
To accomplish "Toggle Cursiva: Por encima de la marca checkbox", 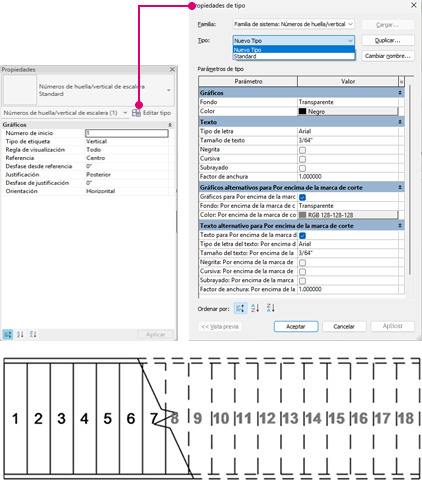I will pos(302,272).
